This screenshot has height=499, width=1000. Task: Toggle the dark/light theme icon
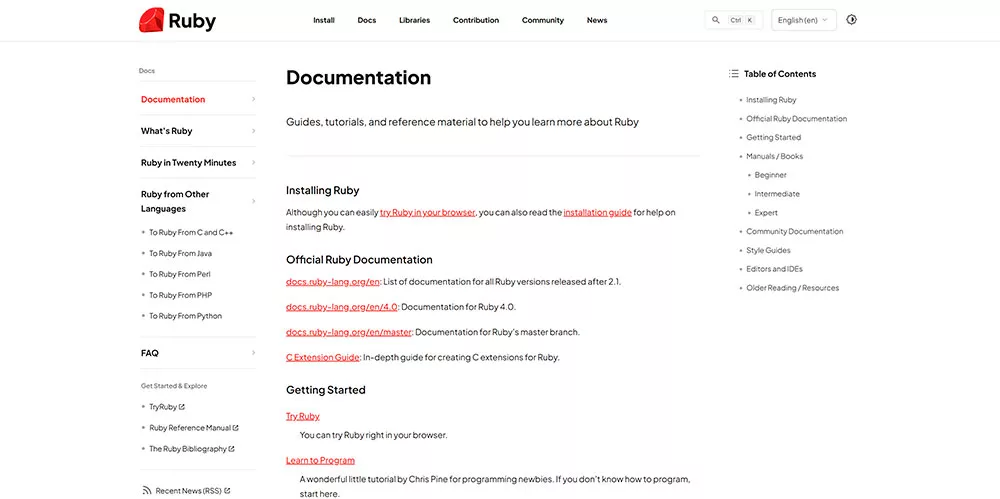pyautogui.click(x=851, y=20)
